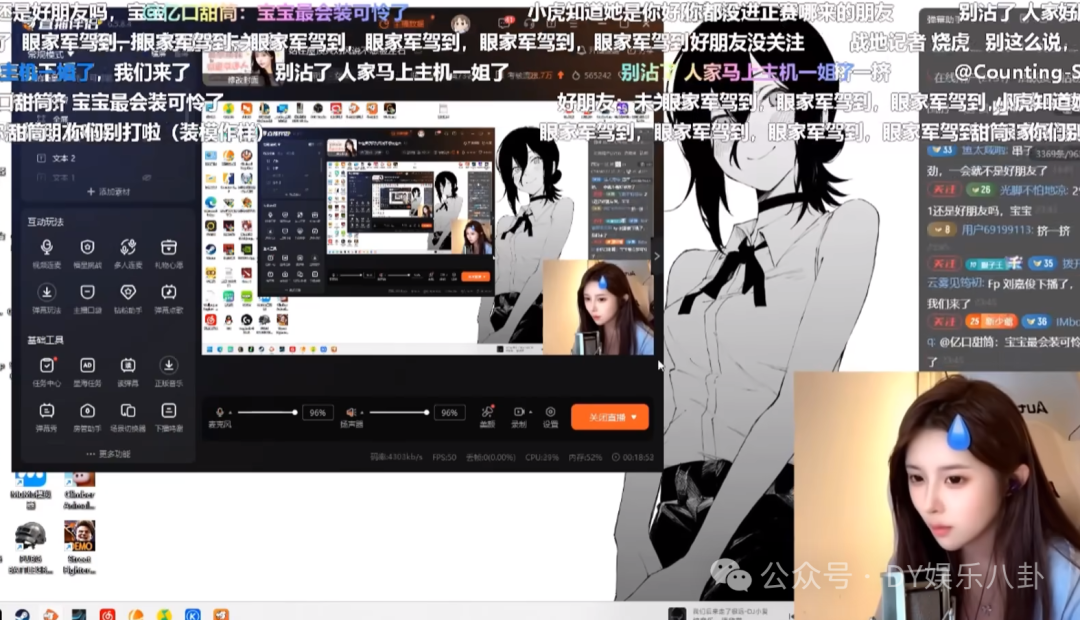Open the 礼物心愿 gift box icon
The image size is (1080, 620).
click(168, 247)
